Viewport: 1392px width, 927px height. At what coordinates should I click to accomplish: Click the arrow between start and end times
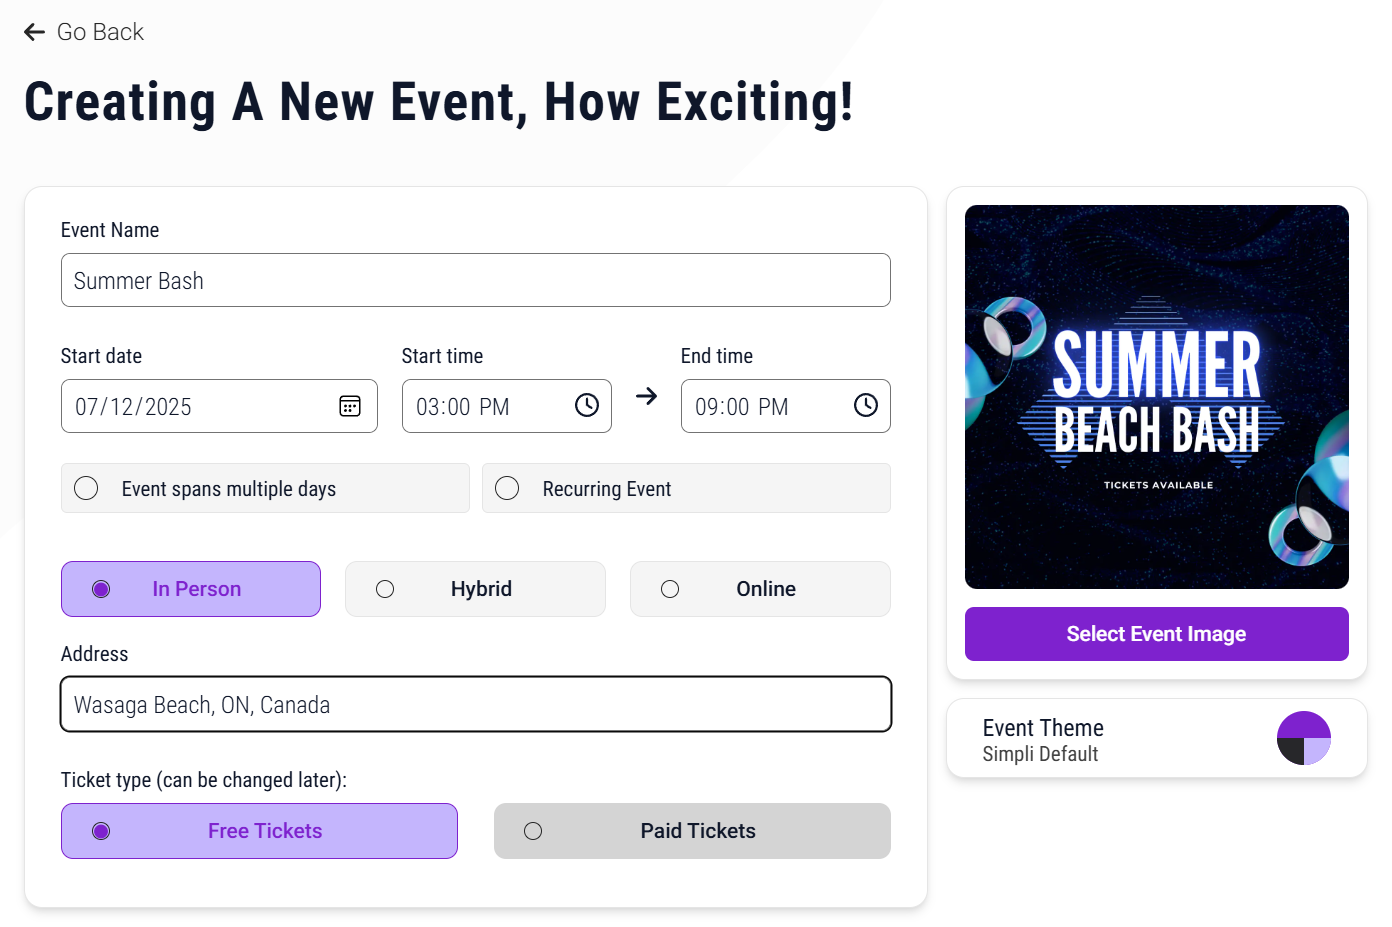(x=646, y=397)
